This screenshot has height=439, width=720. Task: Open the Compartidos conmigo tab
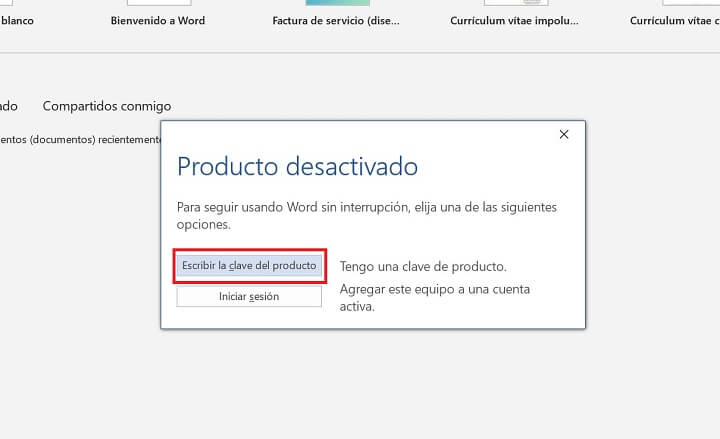coord(107,106)
